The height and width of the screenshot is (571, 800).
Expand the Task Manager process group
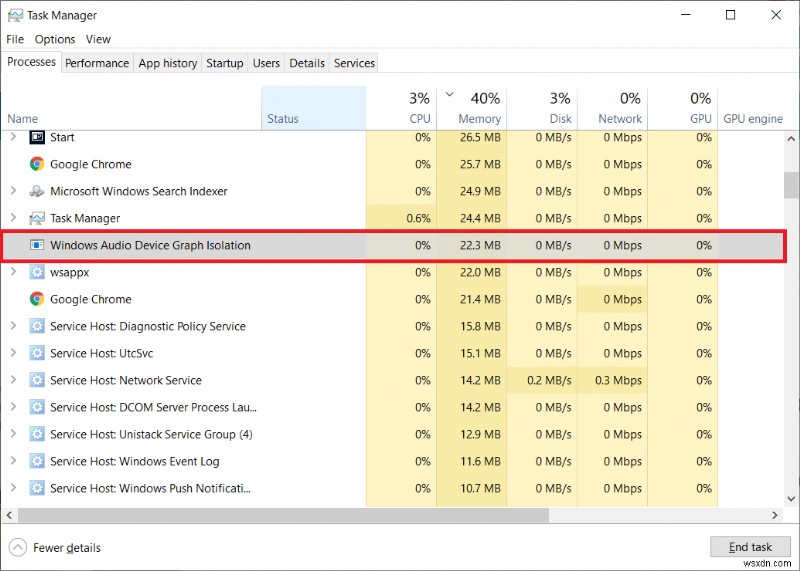click(13, 218)
